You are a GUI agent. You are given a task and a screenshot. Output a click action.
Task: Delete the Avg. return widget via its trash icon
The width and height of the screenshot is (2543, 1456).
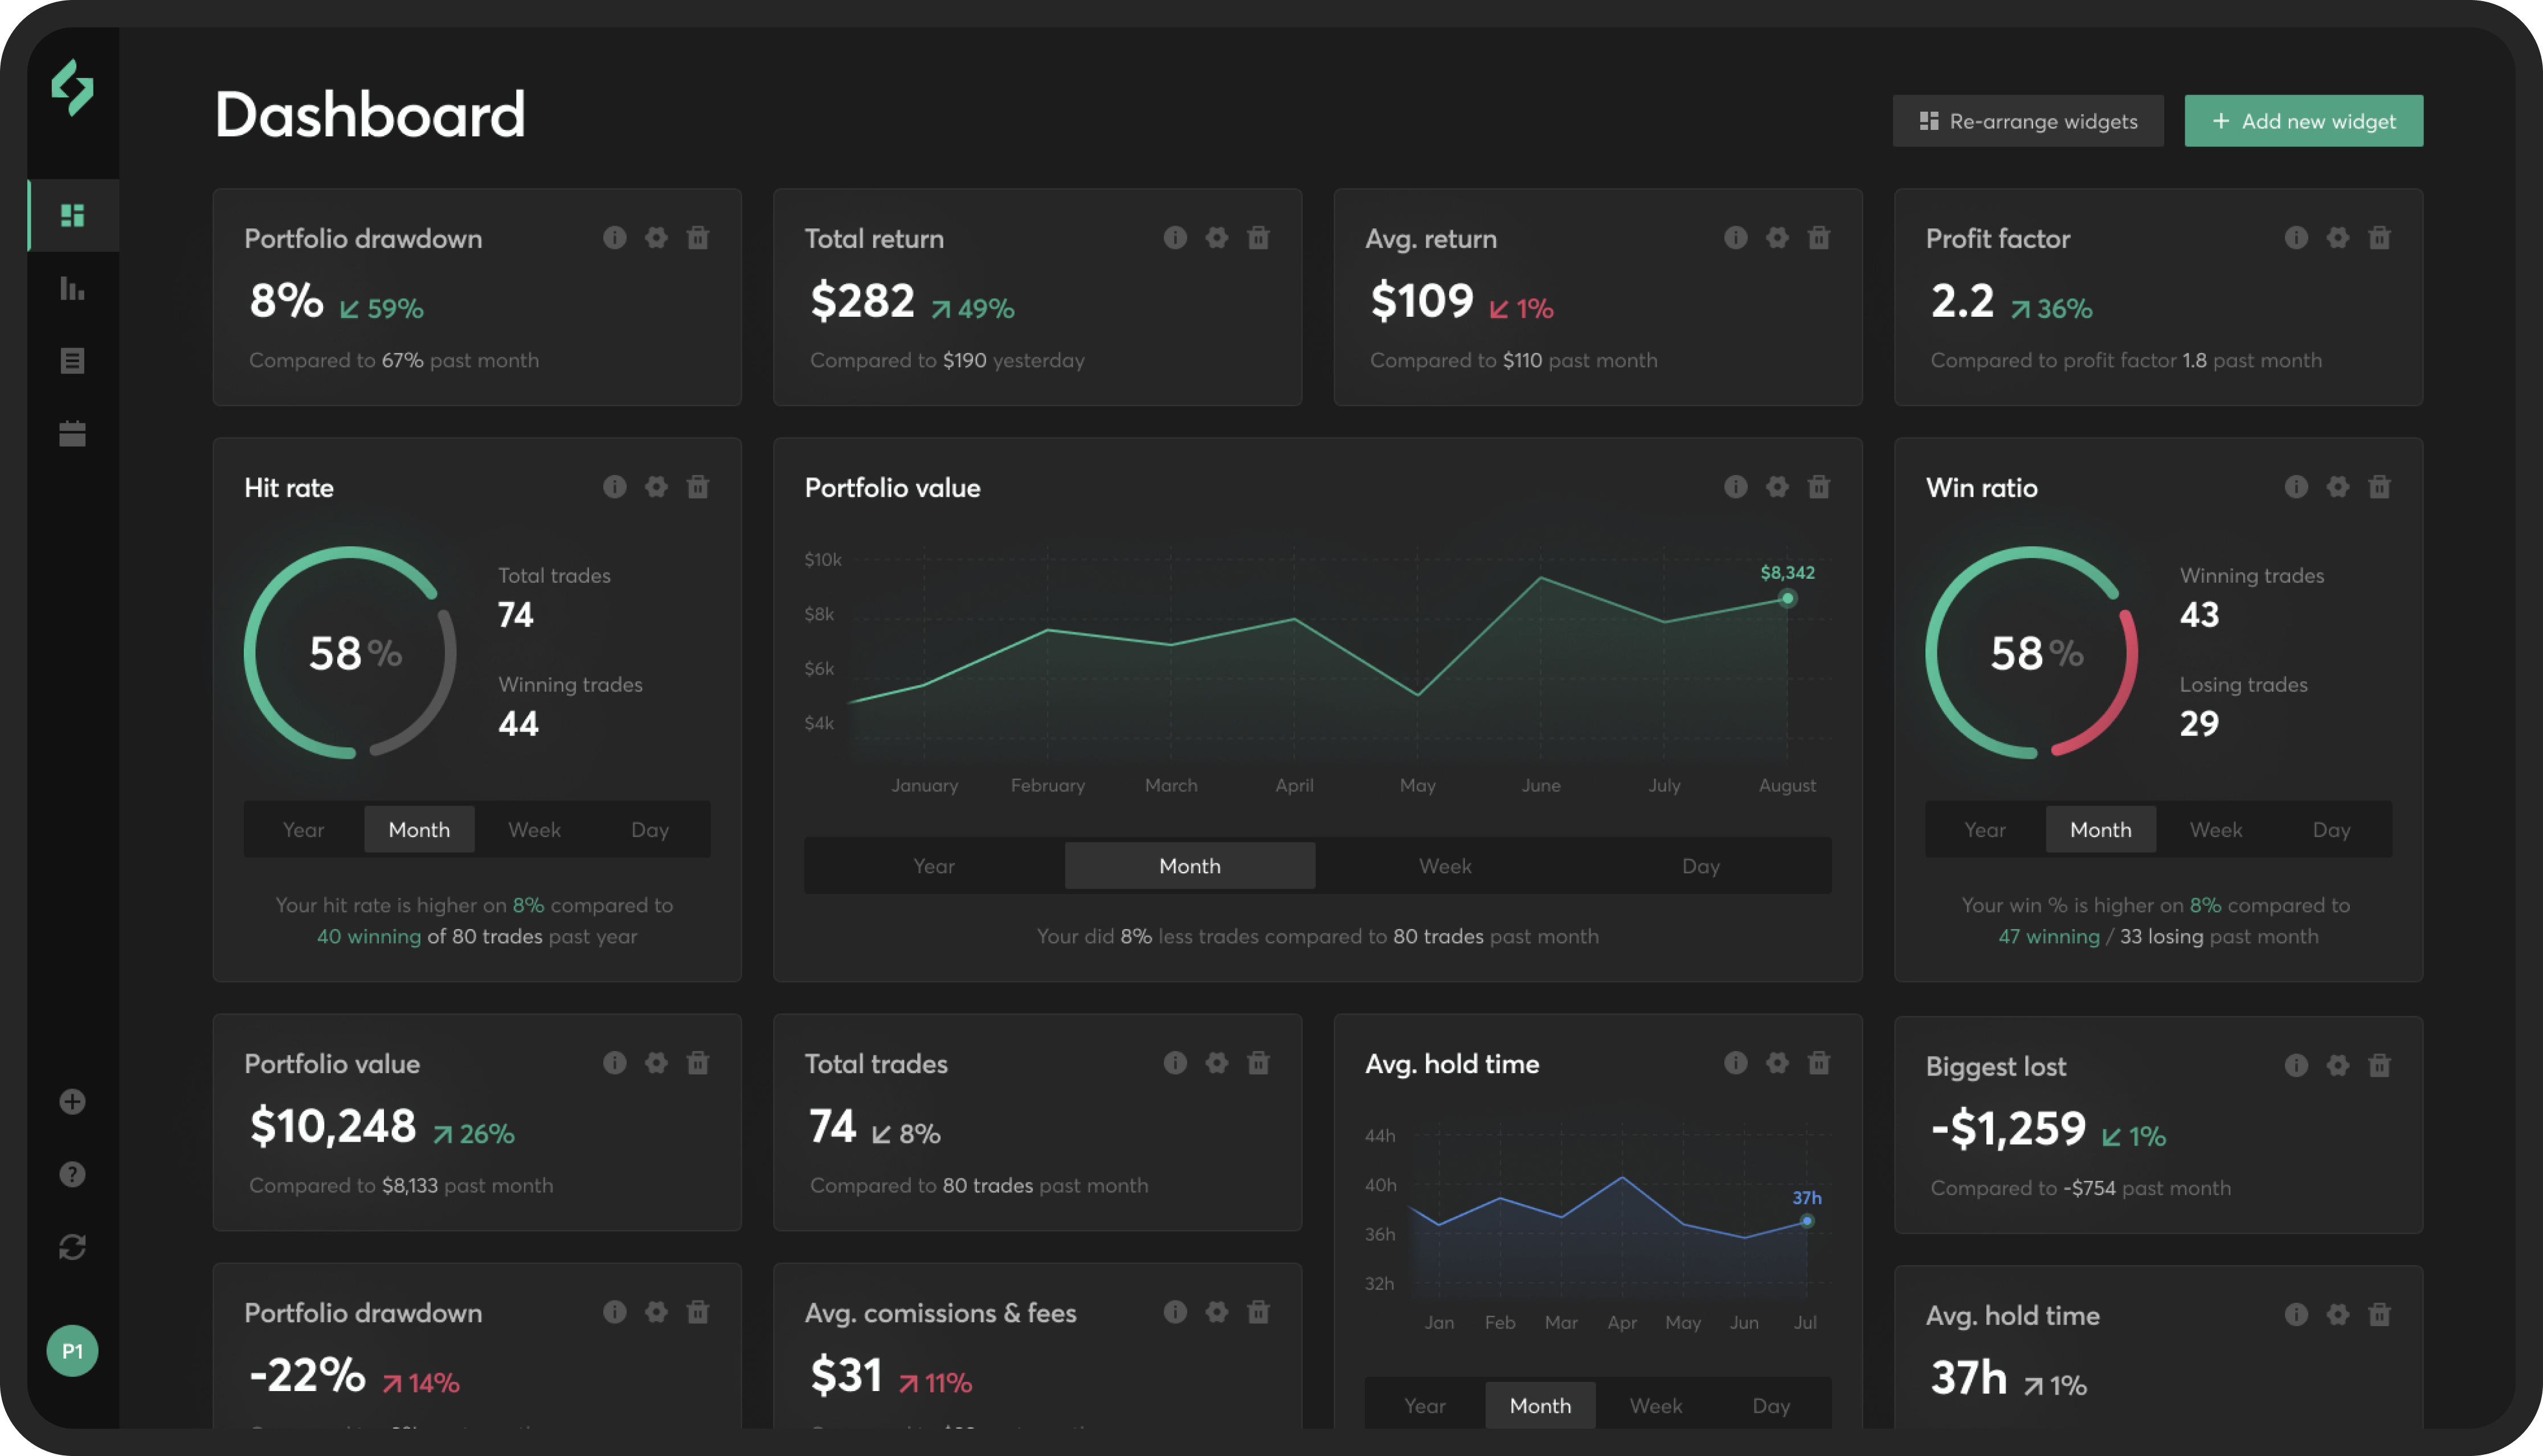[1819, 238]
